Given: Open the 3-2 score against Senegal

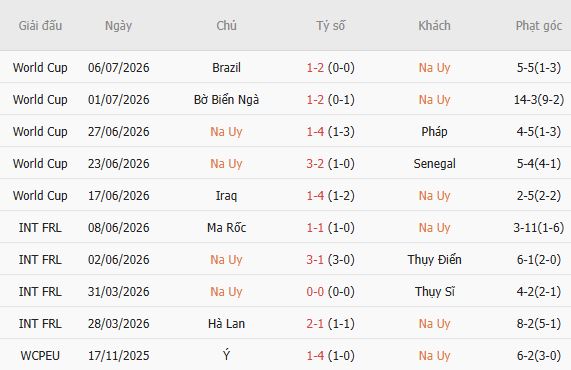Looking at the screenshot, I should click(315, 164).
